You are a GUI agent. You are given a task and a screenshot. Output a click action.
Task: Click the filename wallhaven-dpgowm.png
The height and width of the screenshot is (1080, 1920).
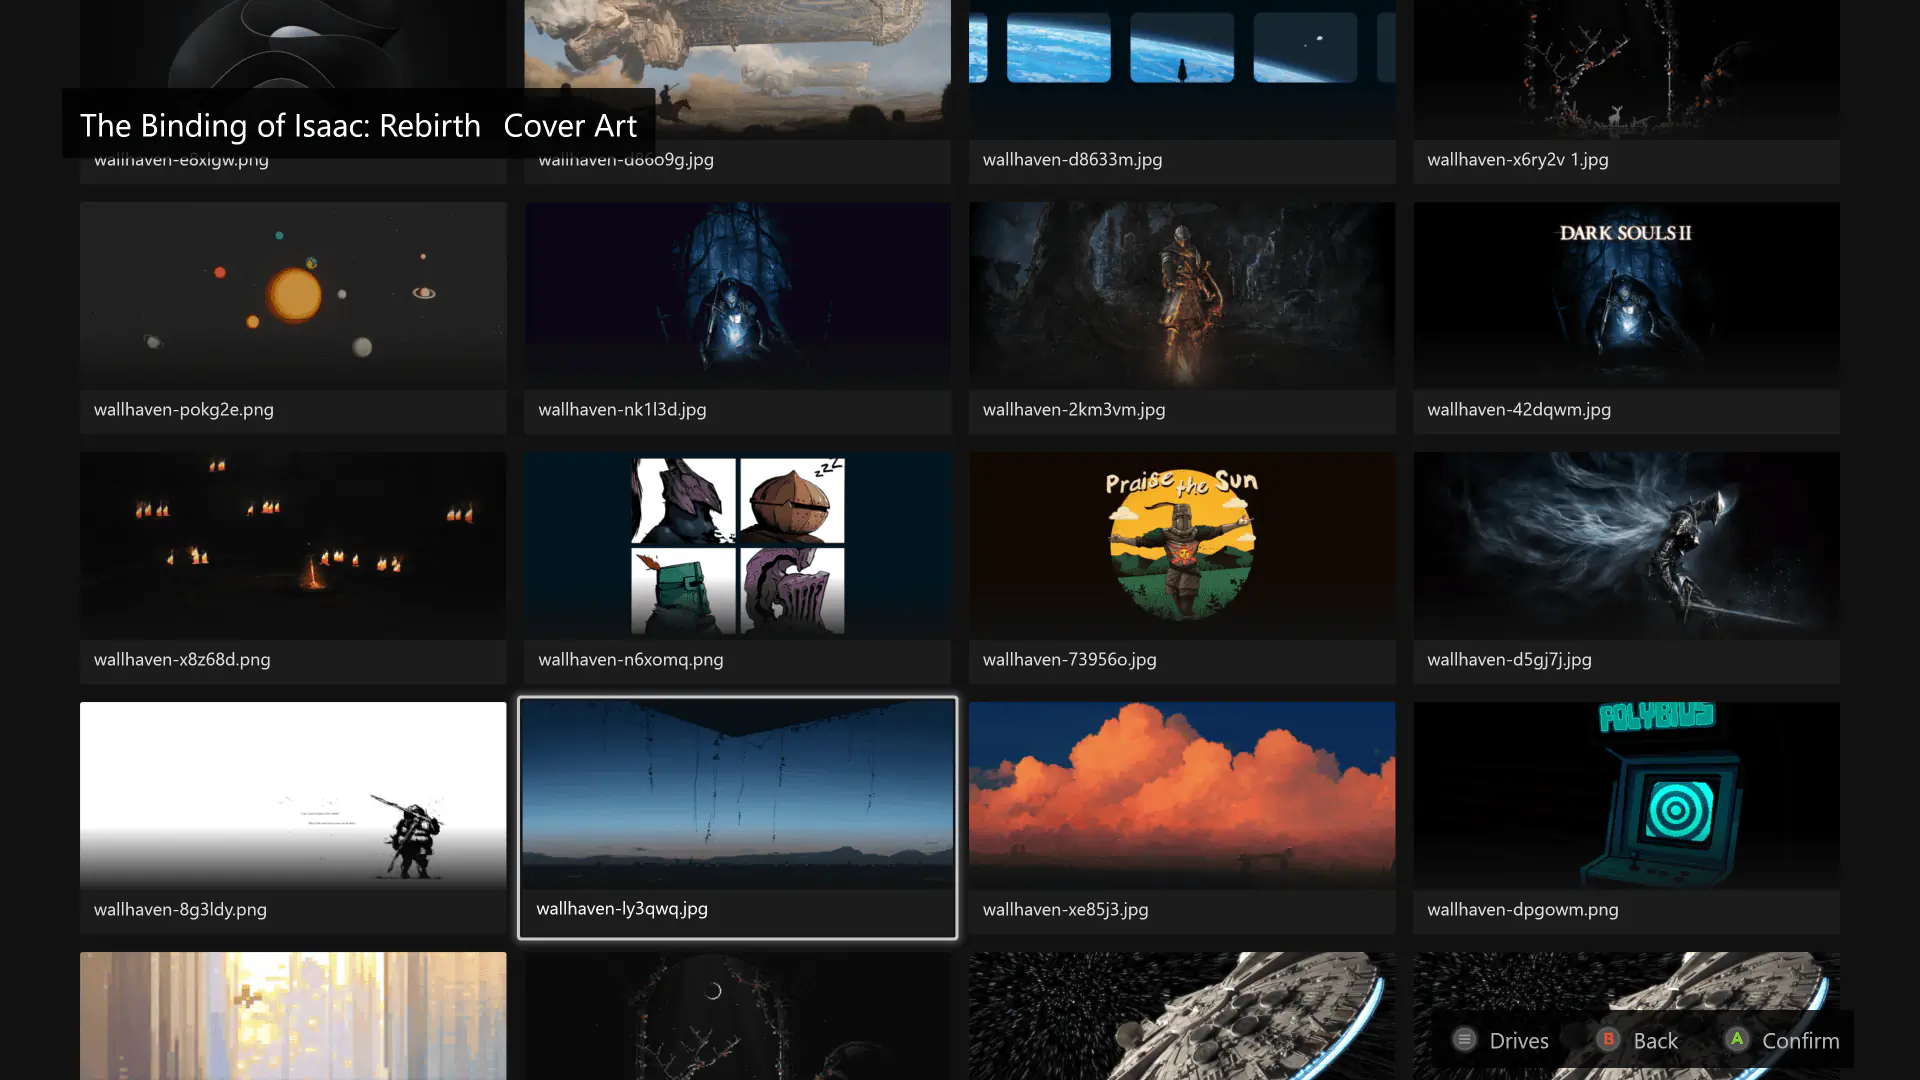pyautogui.click(x=1523, y=910)
